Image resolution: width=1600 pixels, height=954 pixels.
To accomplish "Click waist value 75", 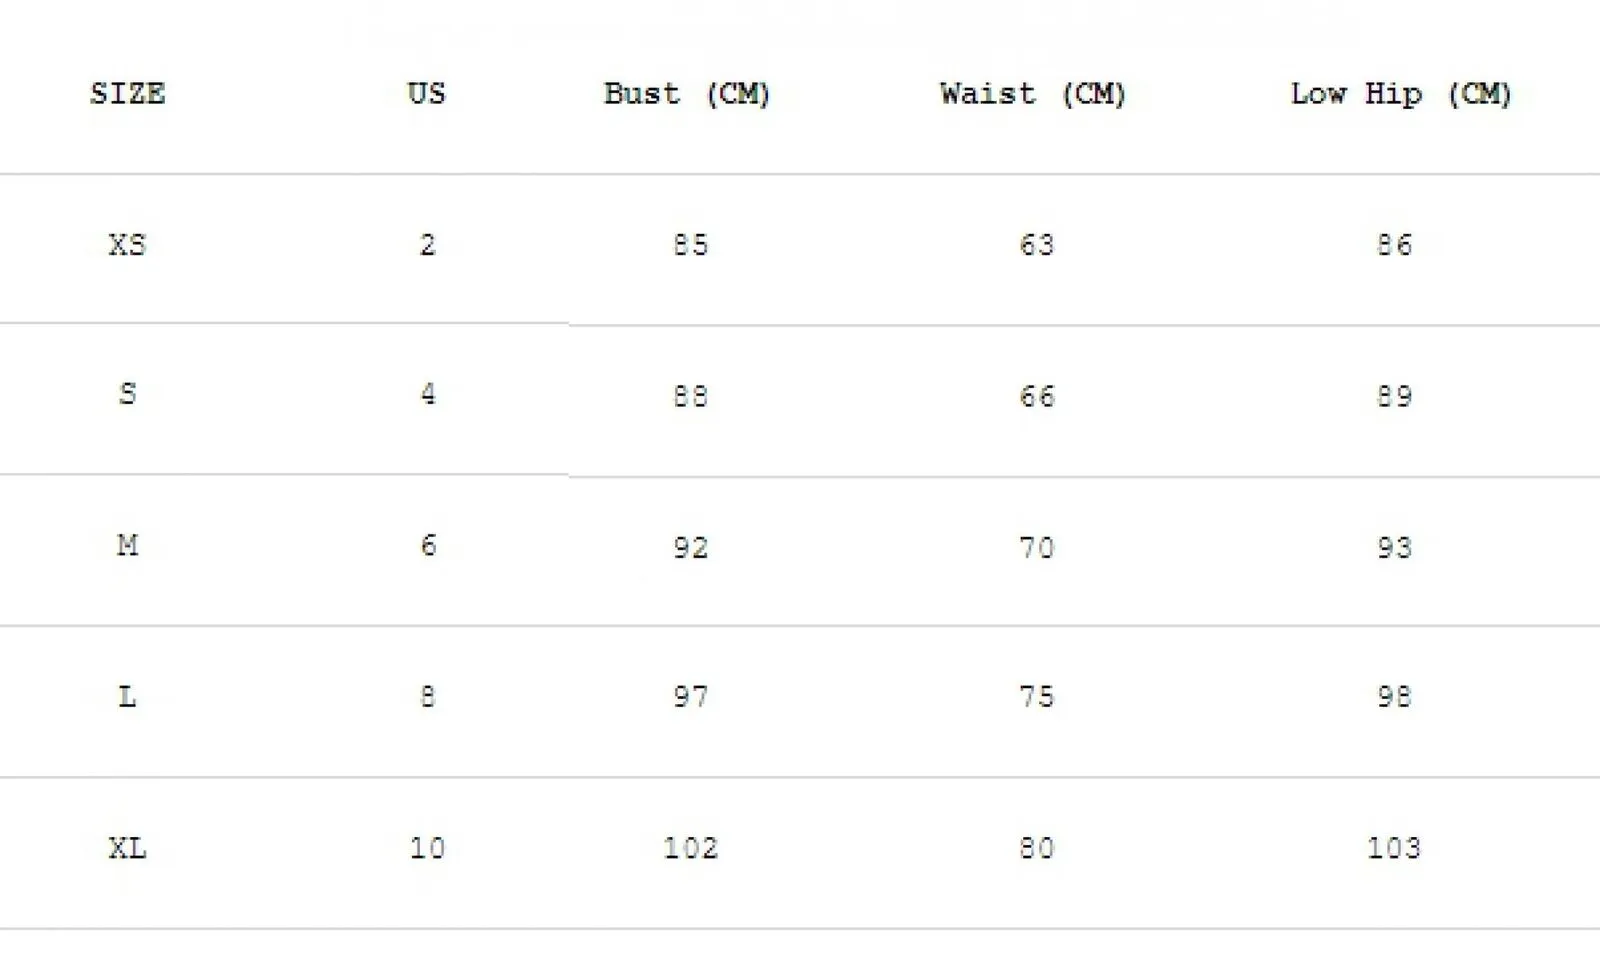I will pos(1037,696).
